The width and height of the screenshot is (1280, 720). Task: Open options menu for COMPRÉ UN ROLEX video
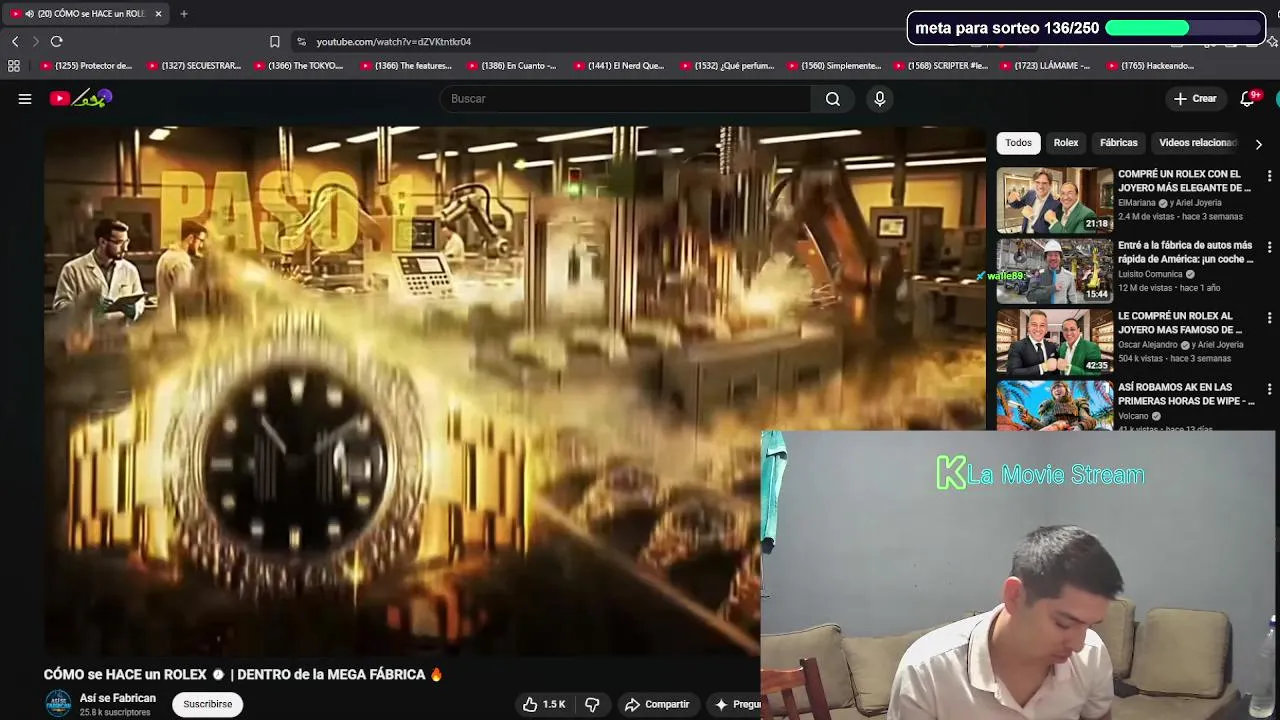pyautogui.click(x=1269, y=176)
